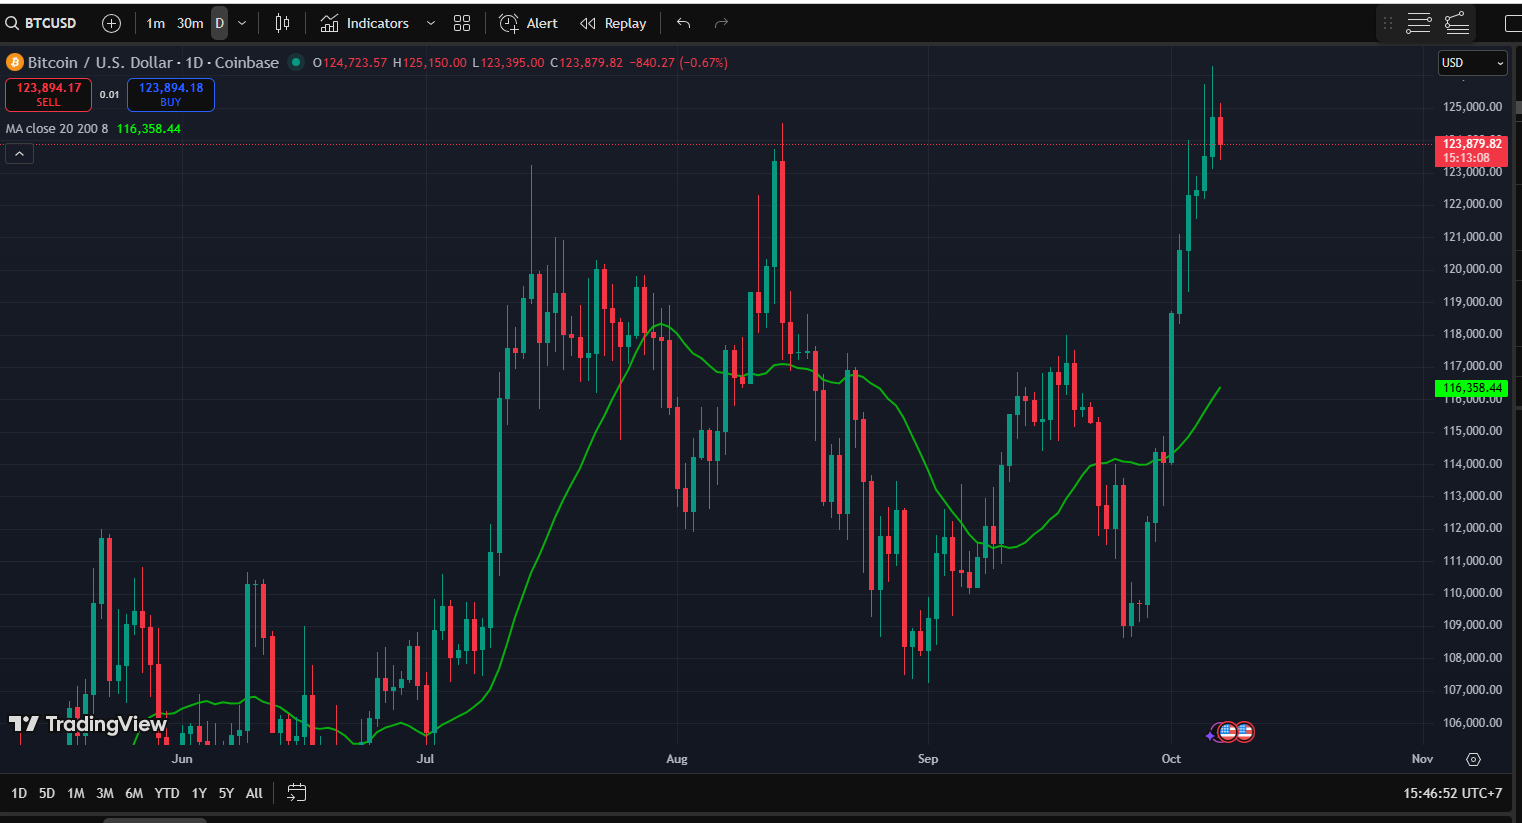
Task: Expand the time interval dropdown arrow
Action: click(242, 23)
